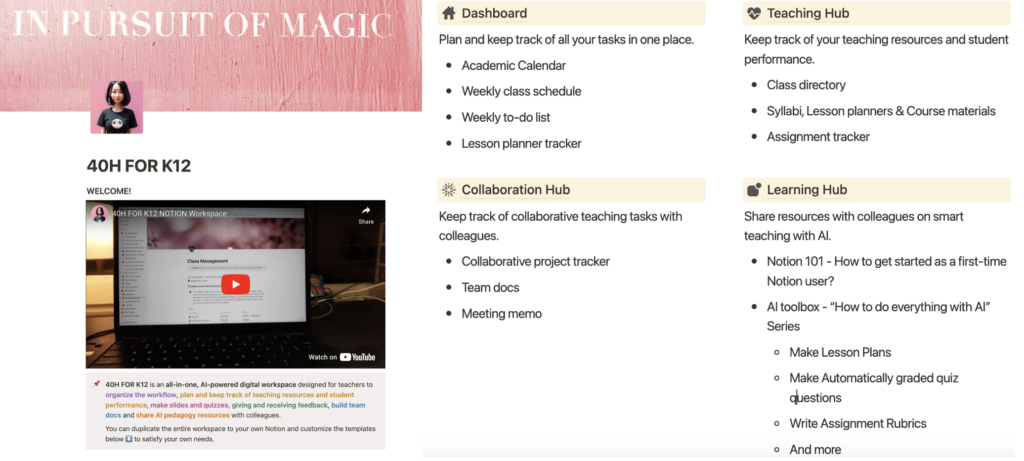Click 'Meeting memo' list item
1024x461 pixels.
[502, 313]
